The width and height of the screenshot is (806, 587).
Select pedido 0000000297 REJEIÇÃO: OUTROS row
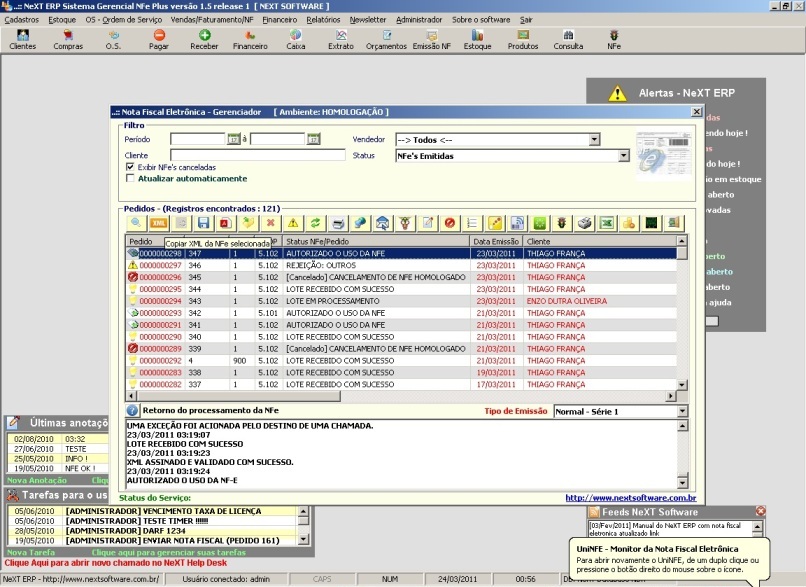[401, 265]
